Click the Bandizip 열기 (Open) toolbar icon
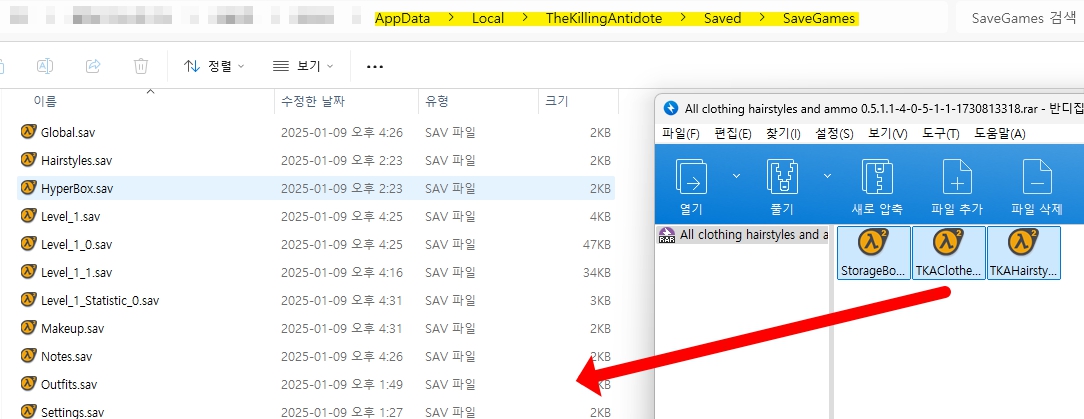This screenshot has width=1084, height=419. tap(691, 177)
